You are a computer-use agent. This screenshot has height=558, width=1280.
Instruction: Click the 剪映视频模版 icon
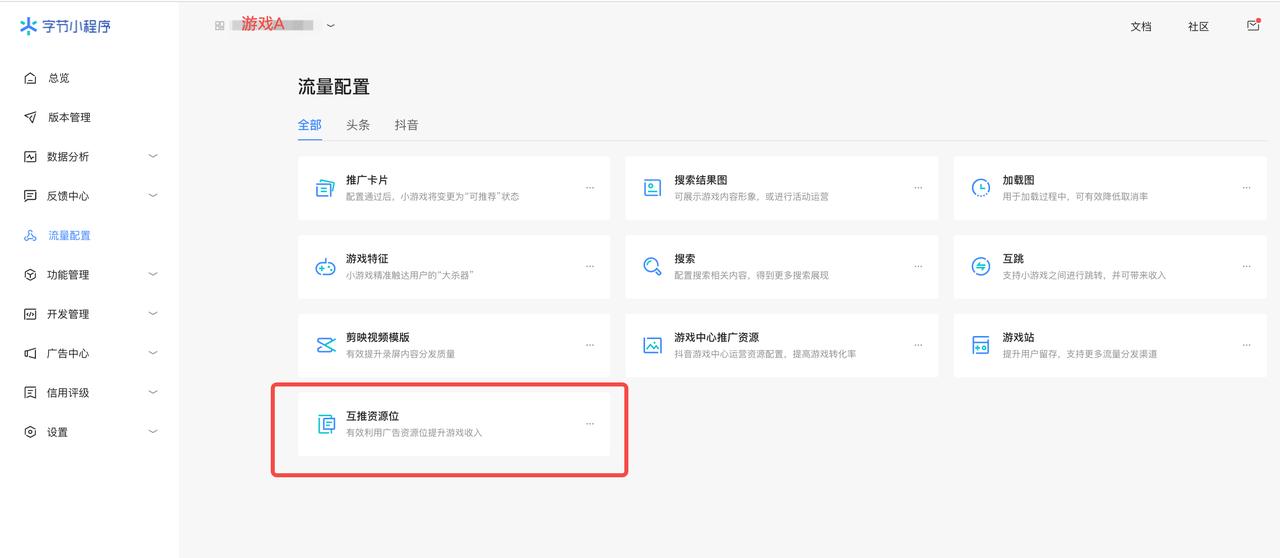pyautogui.click(x=325, y=345)
